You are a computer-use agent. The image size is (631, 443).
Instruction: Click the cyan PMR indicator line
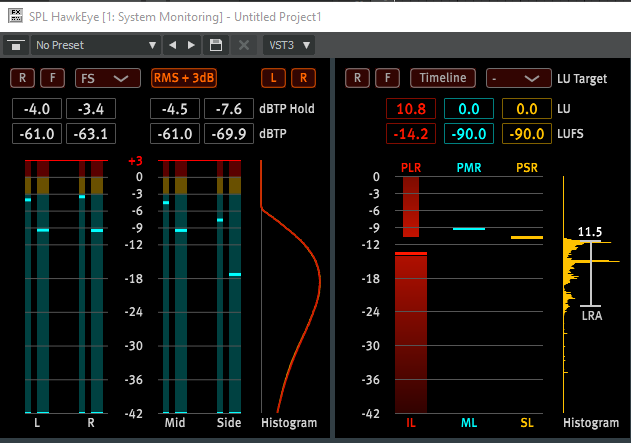pos(469,229)
